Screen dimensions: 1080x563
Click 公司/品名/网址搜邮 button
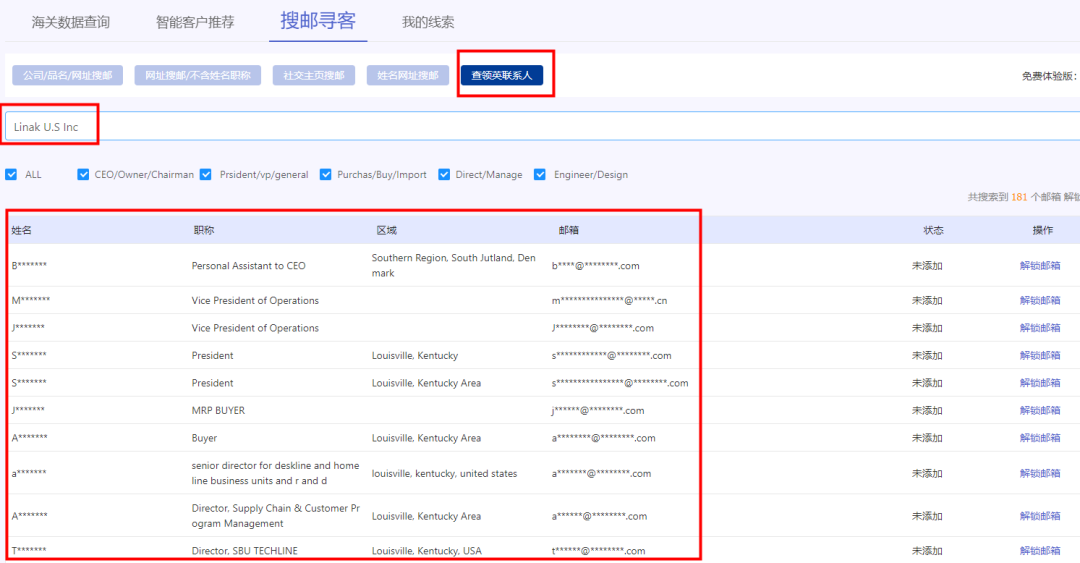point(67,76)
